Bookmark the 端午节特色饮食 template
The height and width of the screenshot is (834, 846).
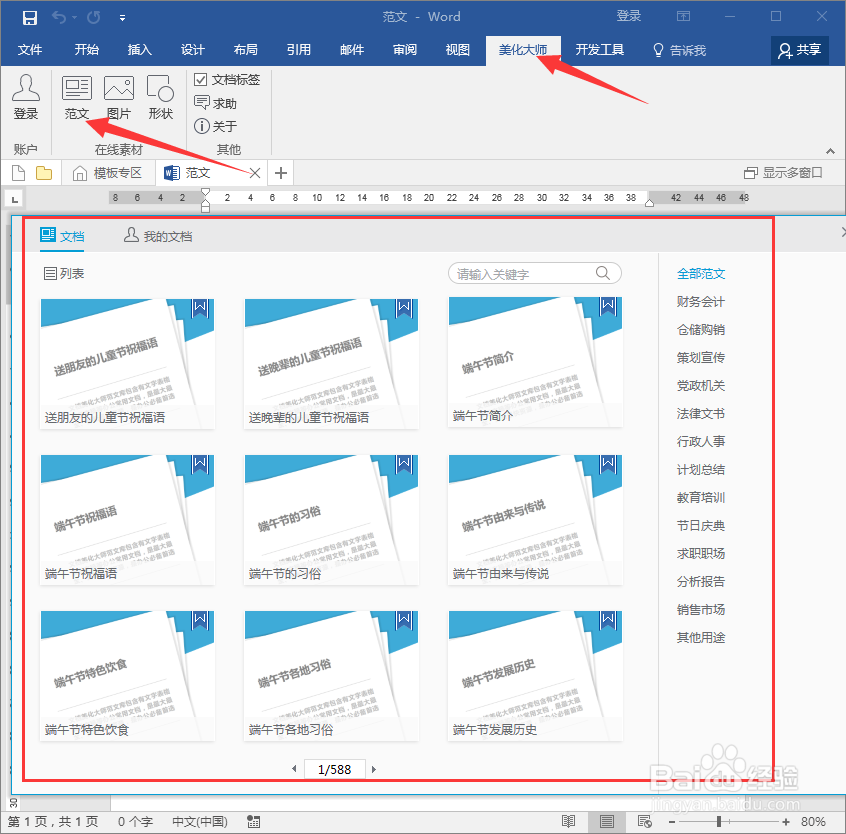(x=200, y=620)
